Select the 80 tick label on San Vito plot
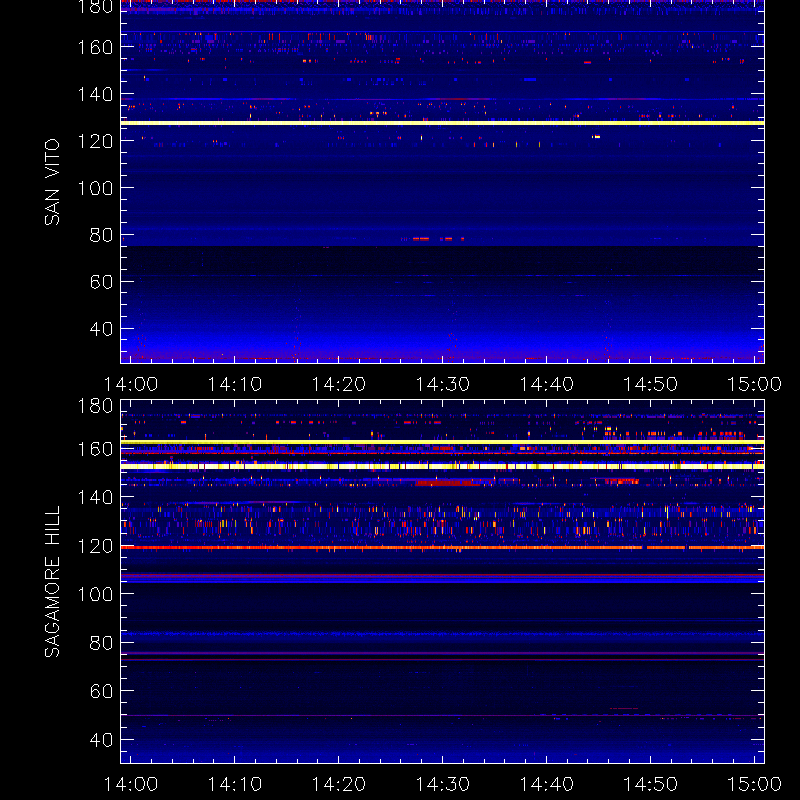The image size is (800, 800). pyautogui.click(x=101, y=235)
